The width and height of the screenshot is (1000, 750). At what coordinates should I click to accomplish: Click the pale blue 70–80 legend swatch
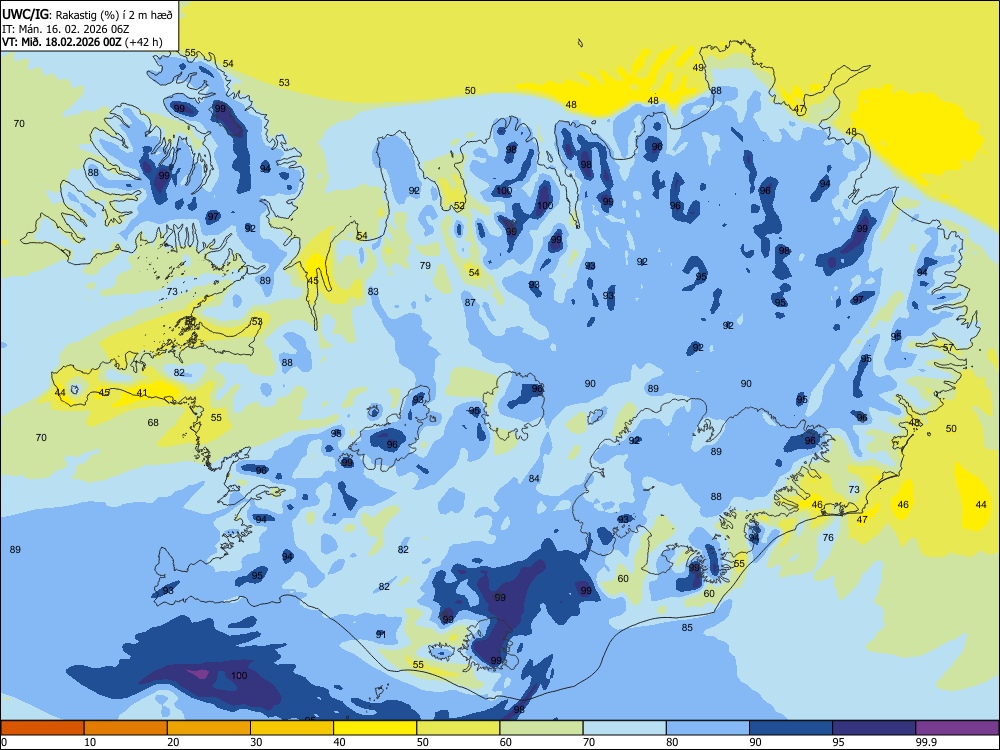point(625,728)
